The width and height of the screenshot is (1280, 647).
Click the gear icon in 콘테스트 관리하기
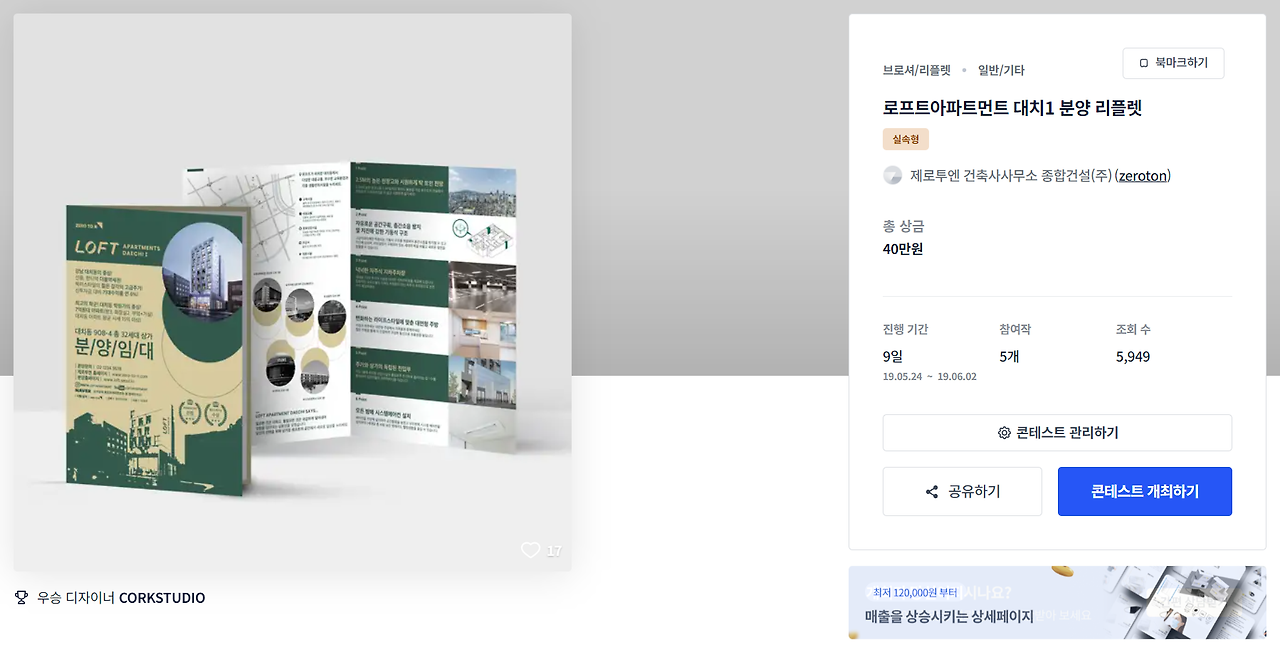click(x=1004, y=433)
